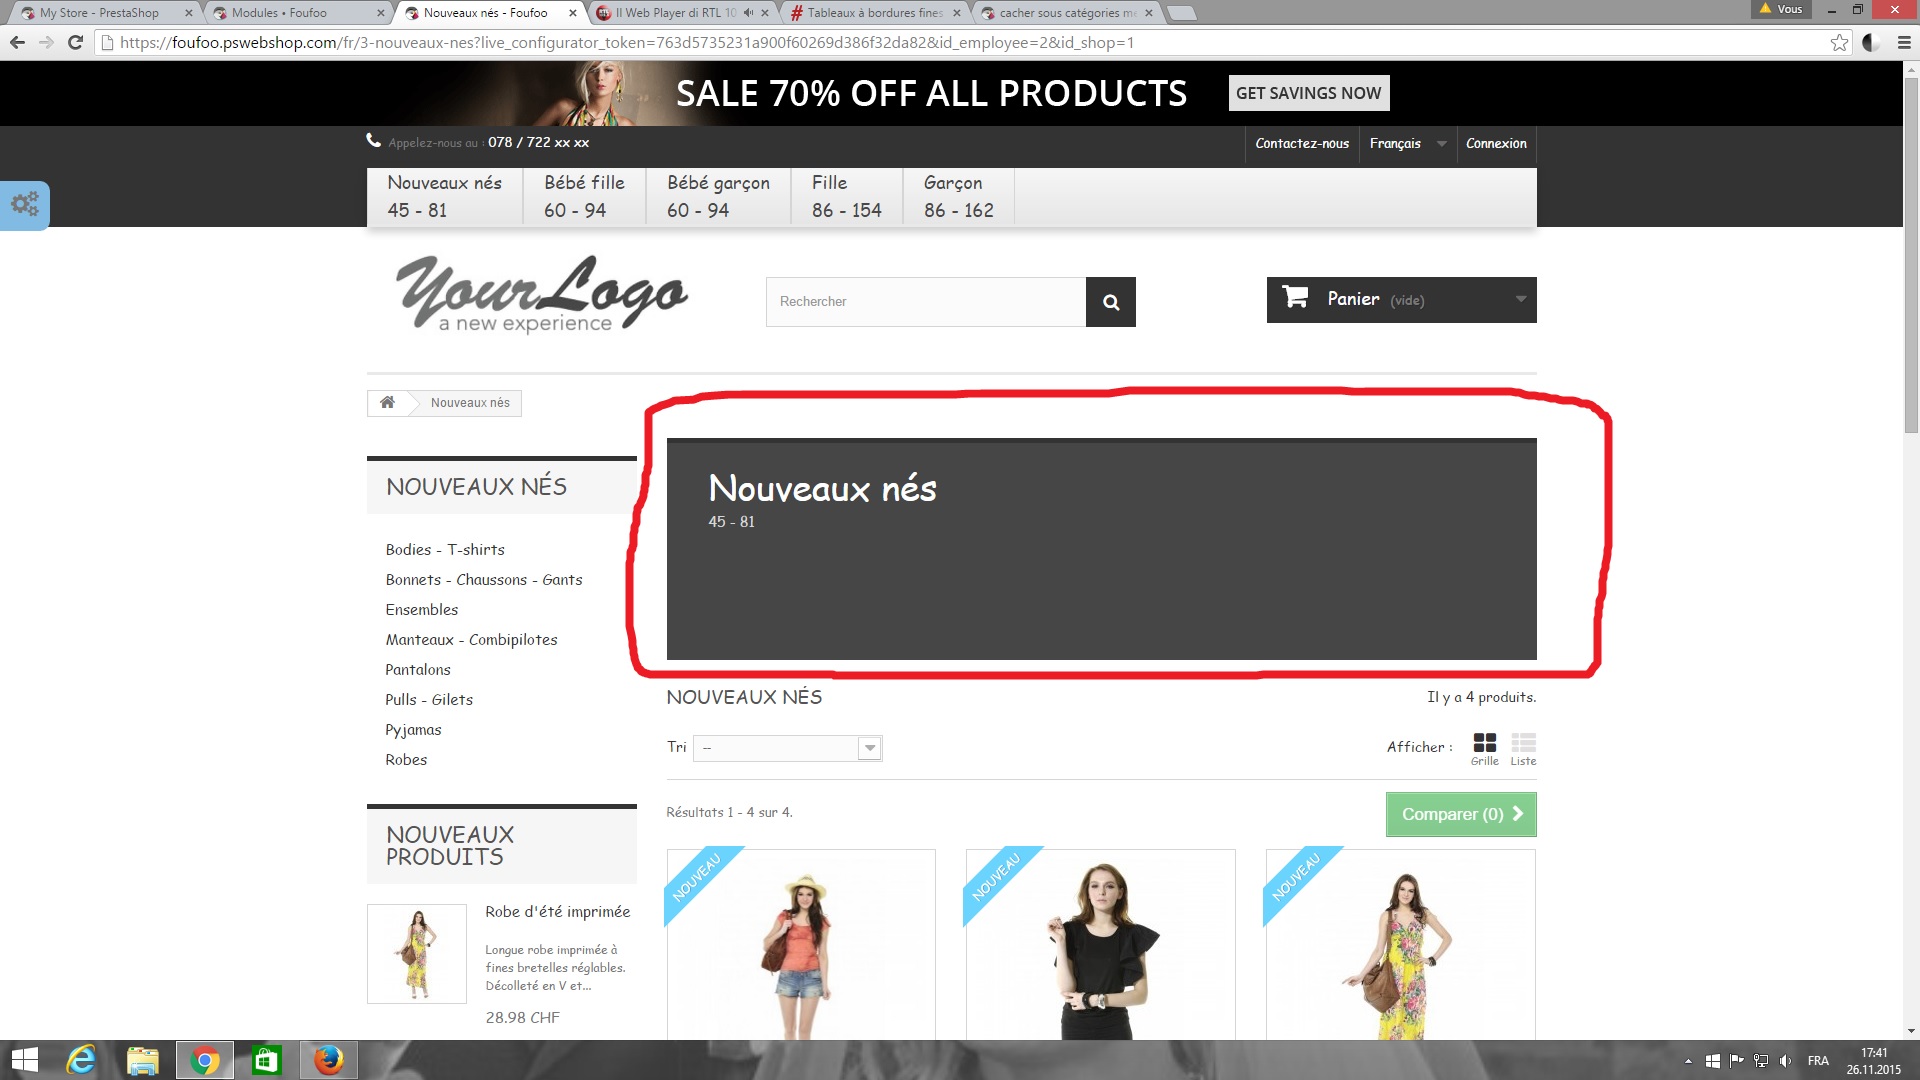Switch to Tableaux à bordures fines tab

(x=873, y=13)
